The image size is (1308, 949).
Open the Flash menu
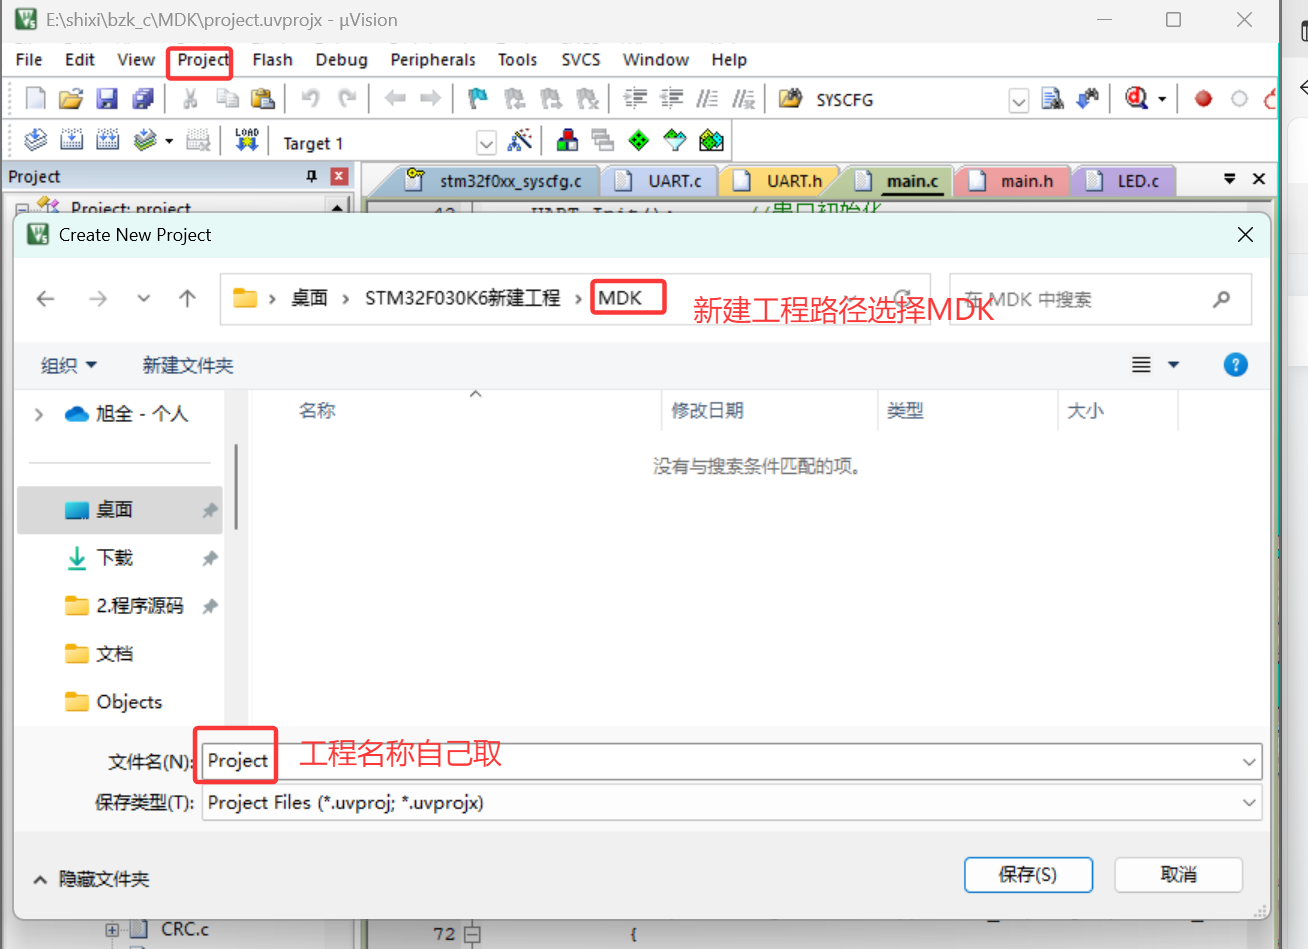[272, 60]
